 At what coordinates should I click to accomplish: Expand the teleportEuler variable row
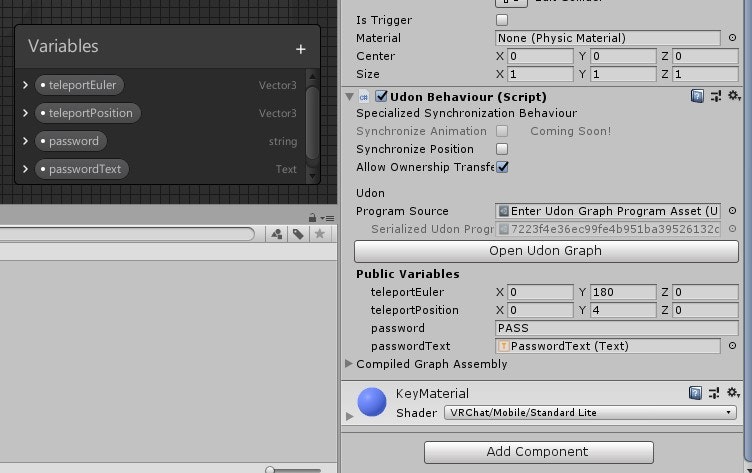tap(25, 85)
